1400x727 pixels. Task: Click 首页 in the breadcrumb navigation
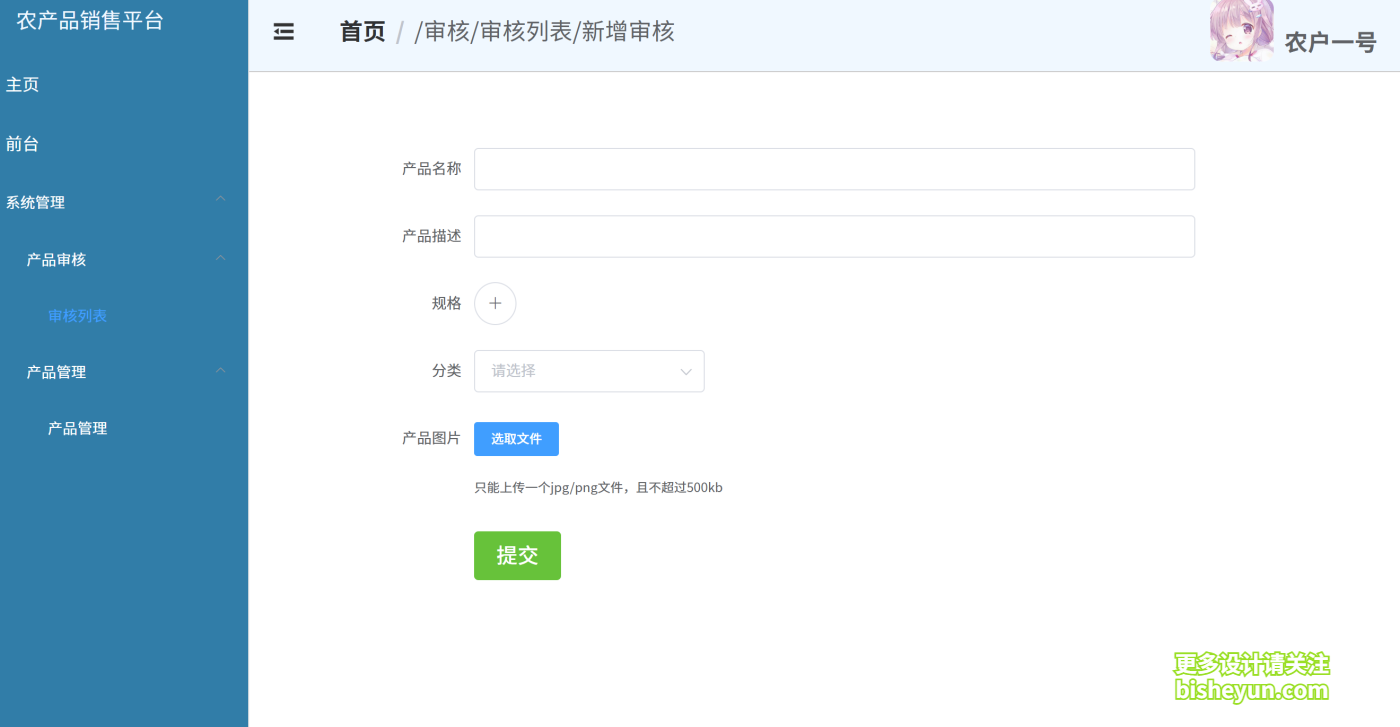point(362,31)
